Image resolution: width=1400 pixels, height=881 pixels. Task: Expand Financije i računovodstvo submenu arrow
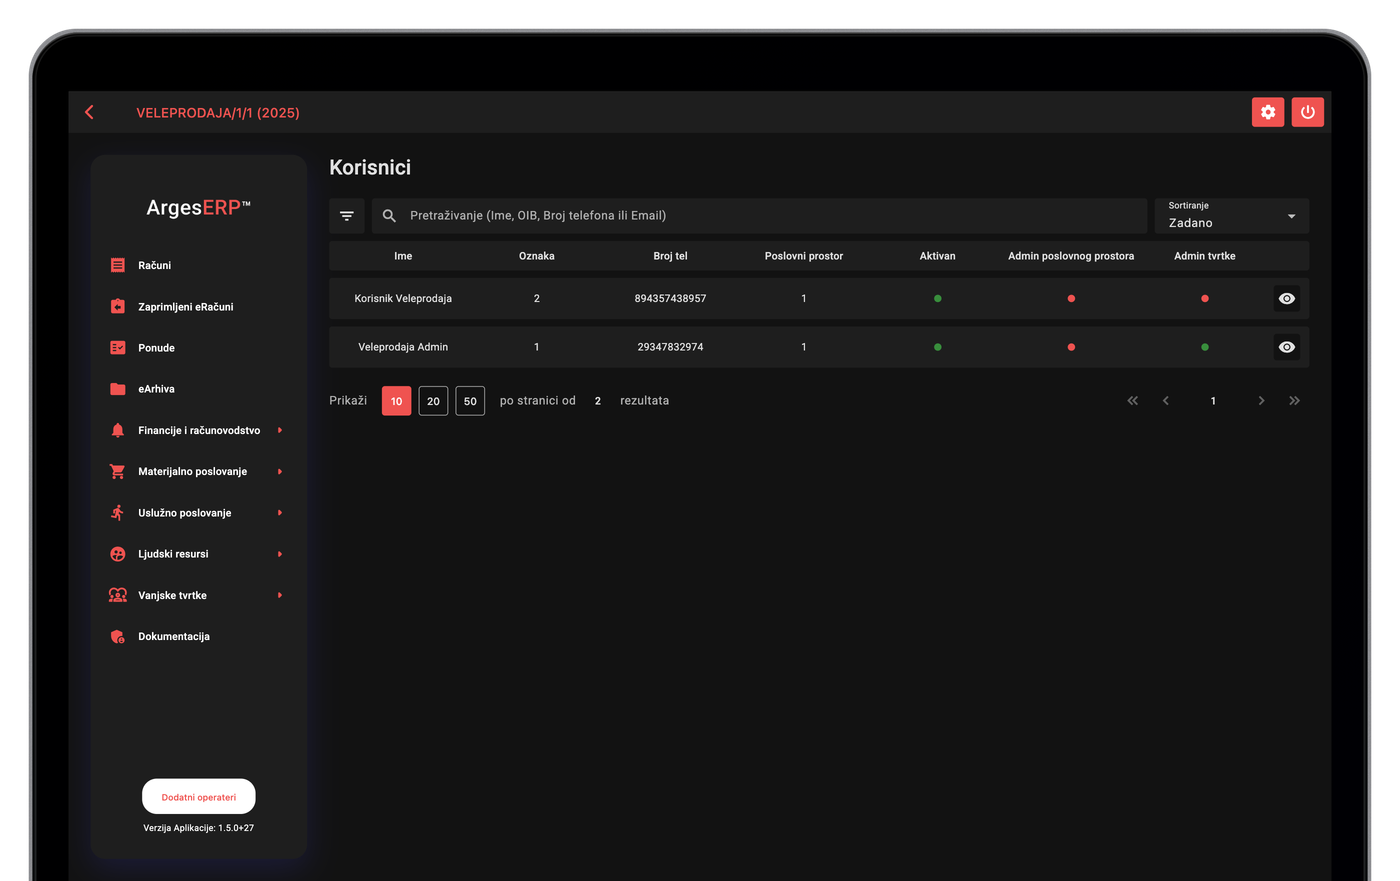280,430
